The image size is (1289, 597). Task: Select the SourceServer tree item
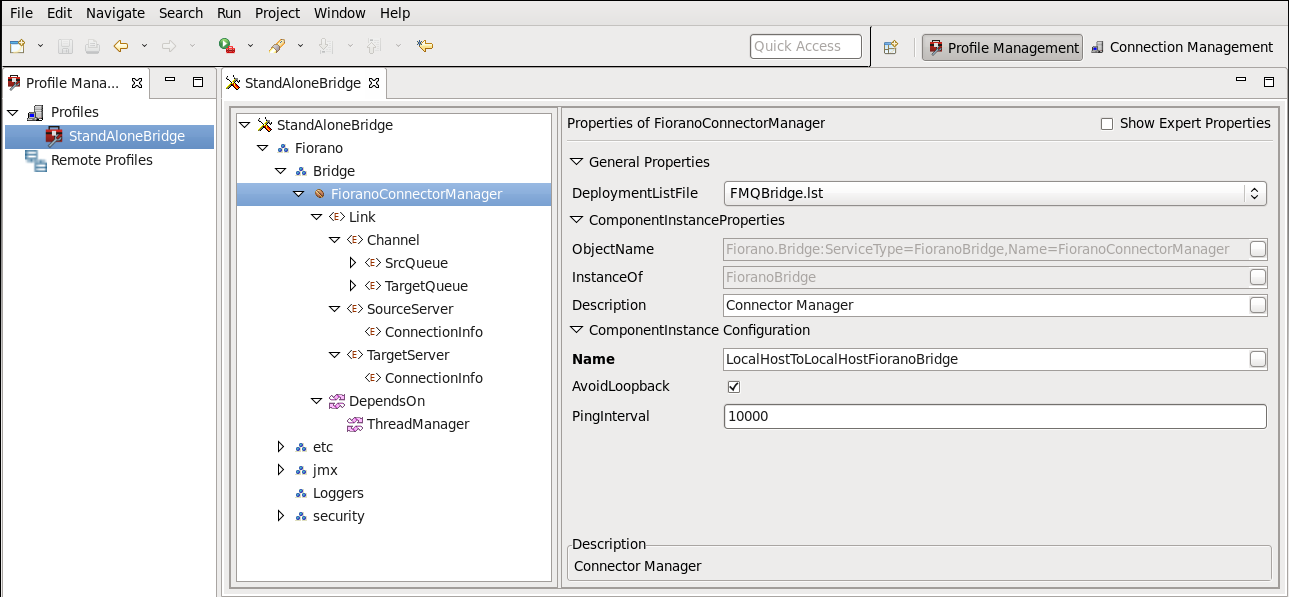410,309
